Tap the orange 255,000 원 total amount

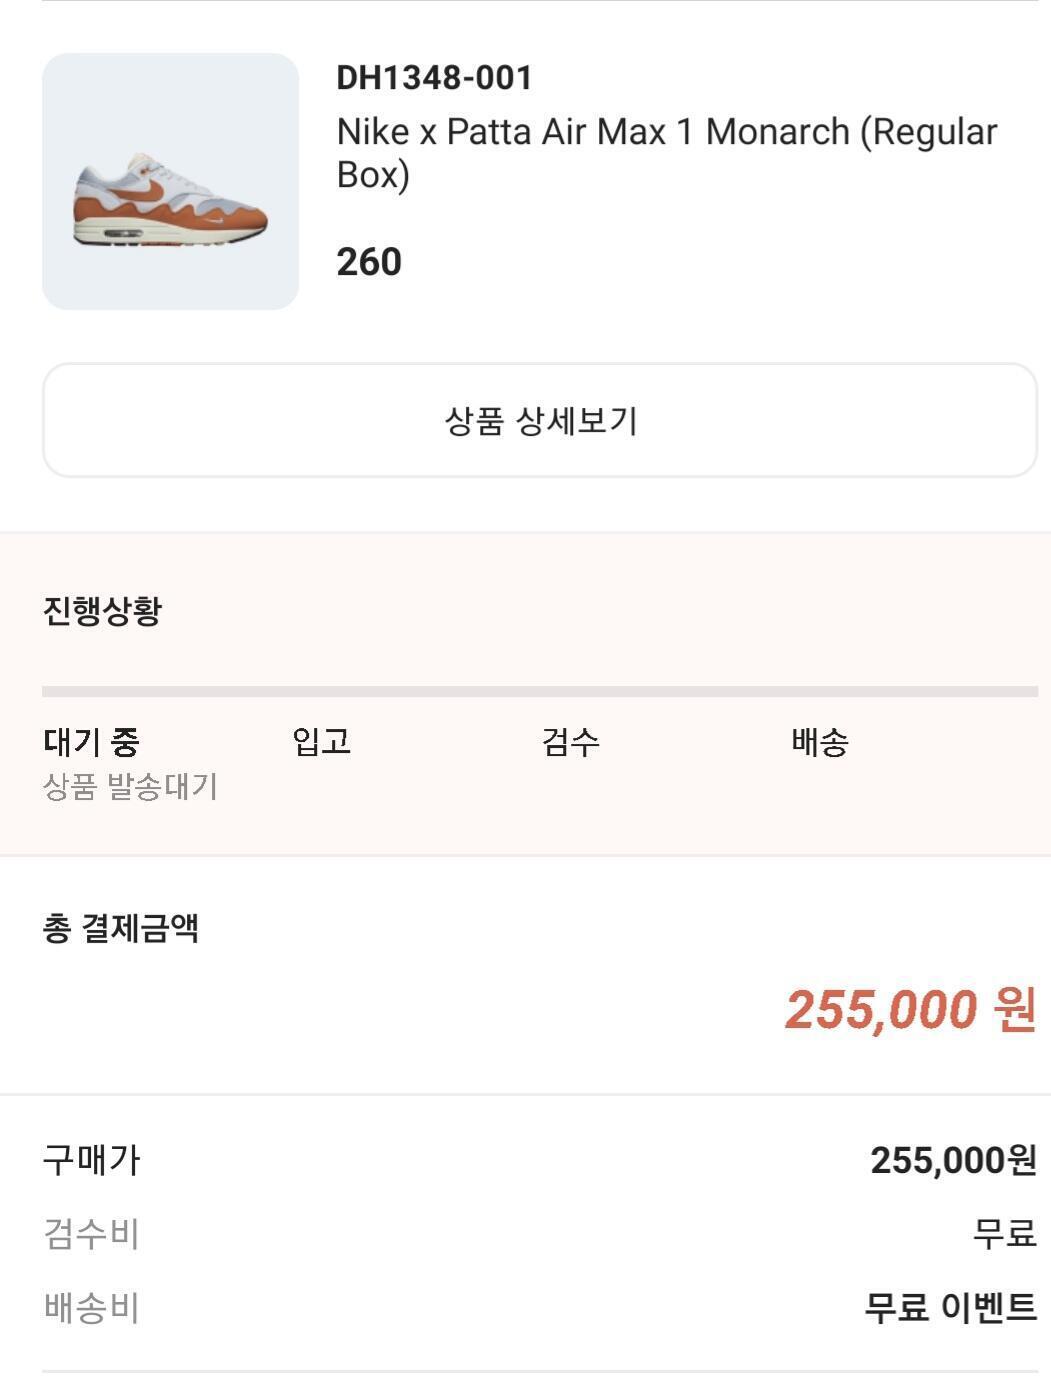coord(910,1009)
